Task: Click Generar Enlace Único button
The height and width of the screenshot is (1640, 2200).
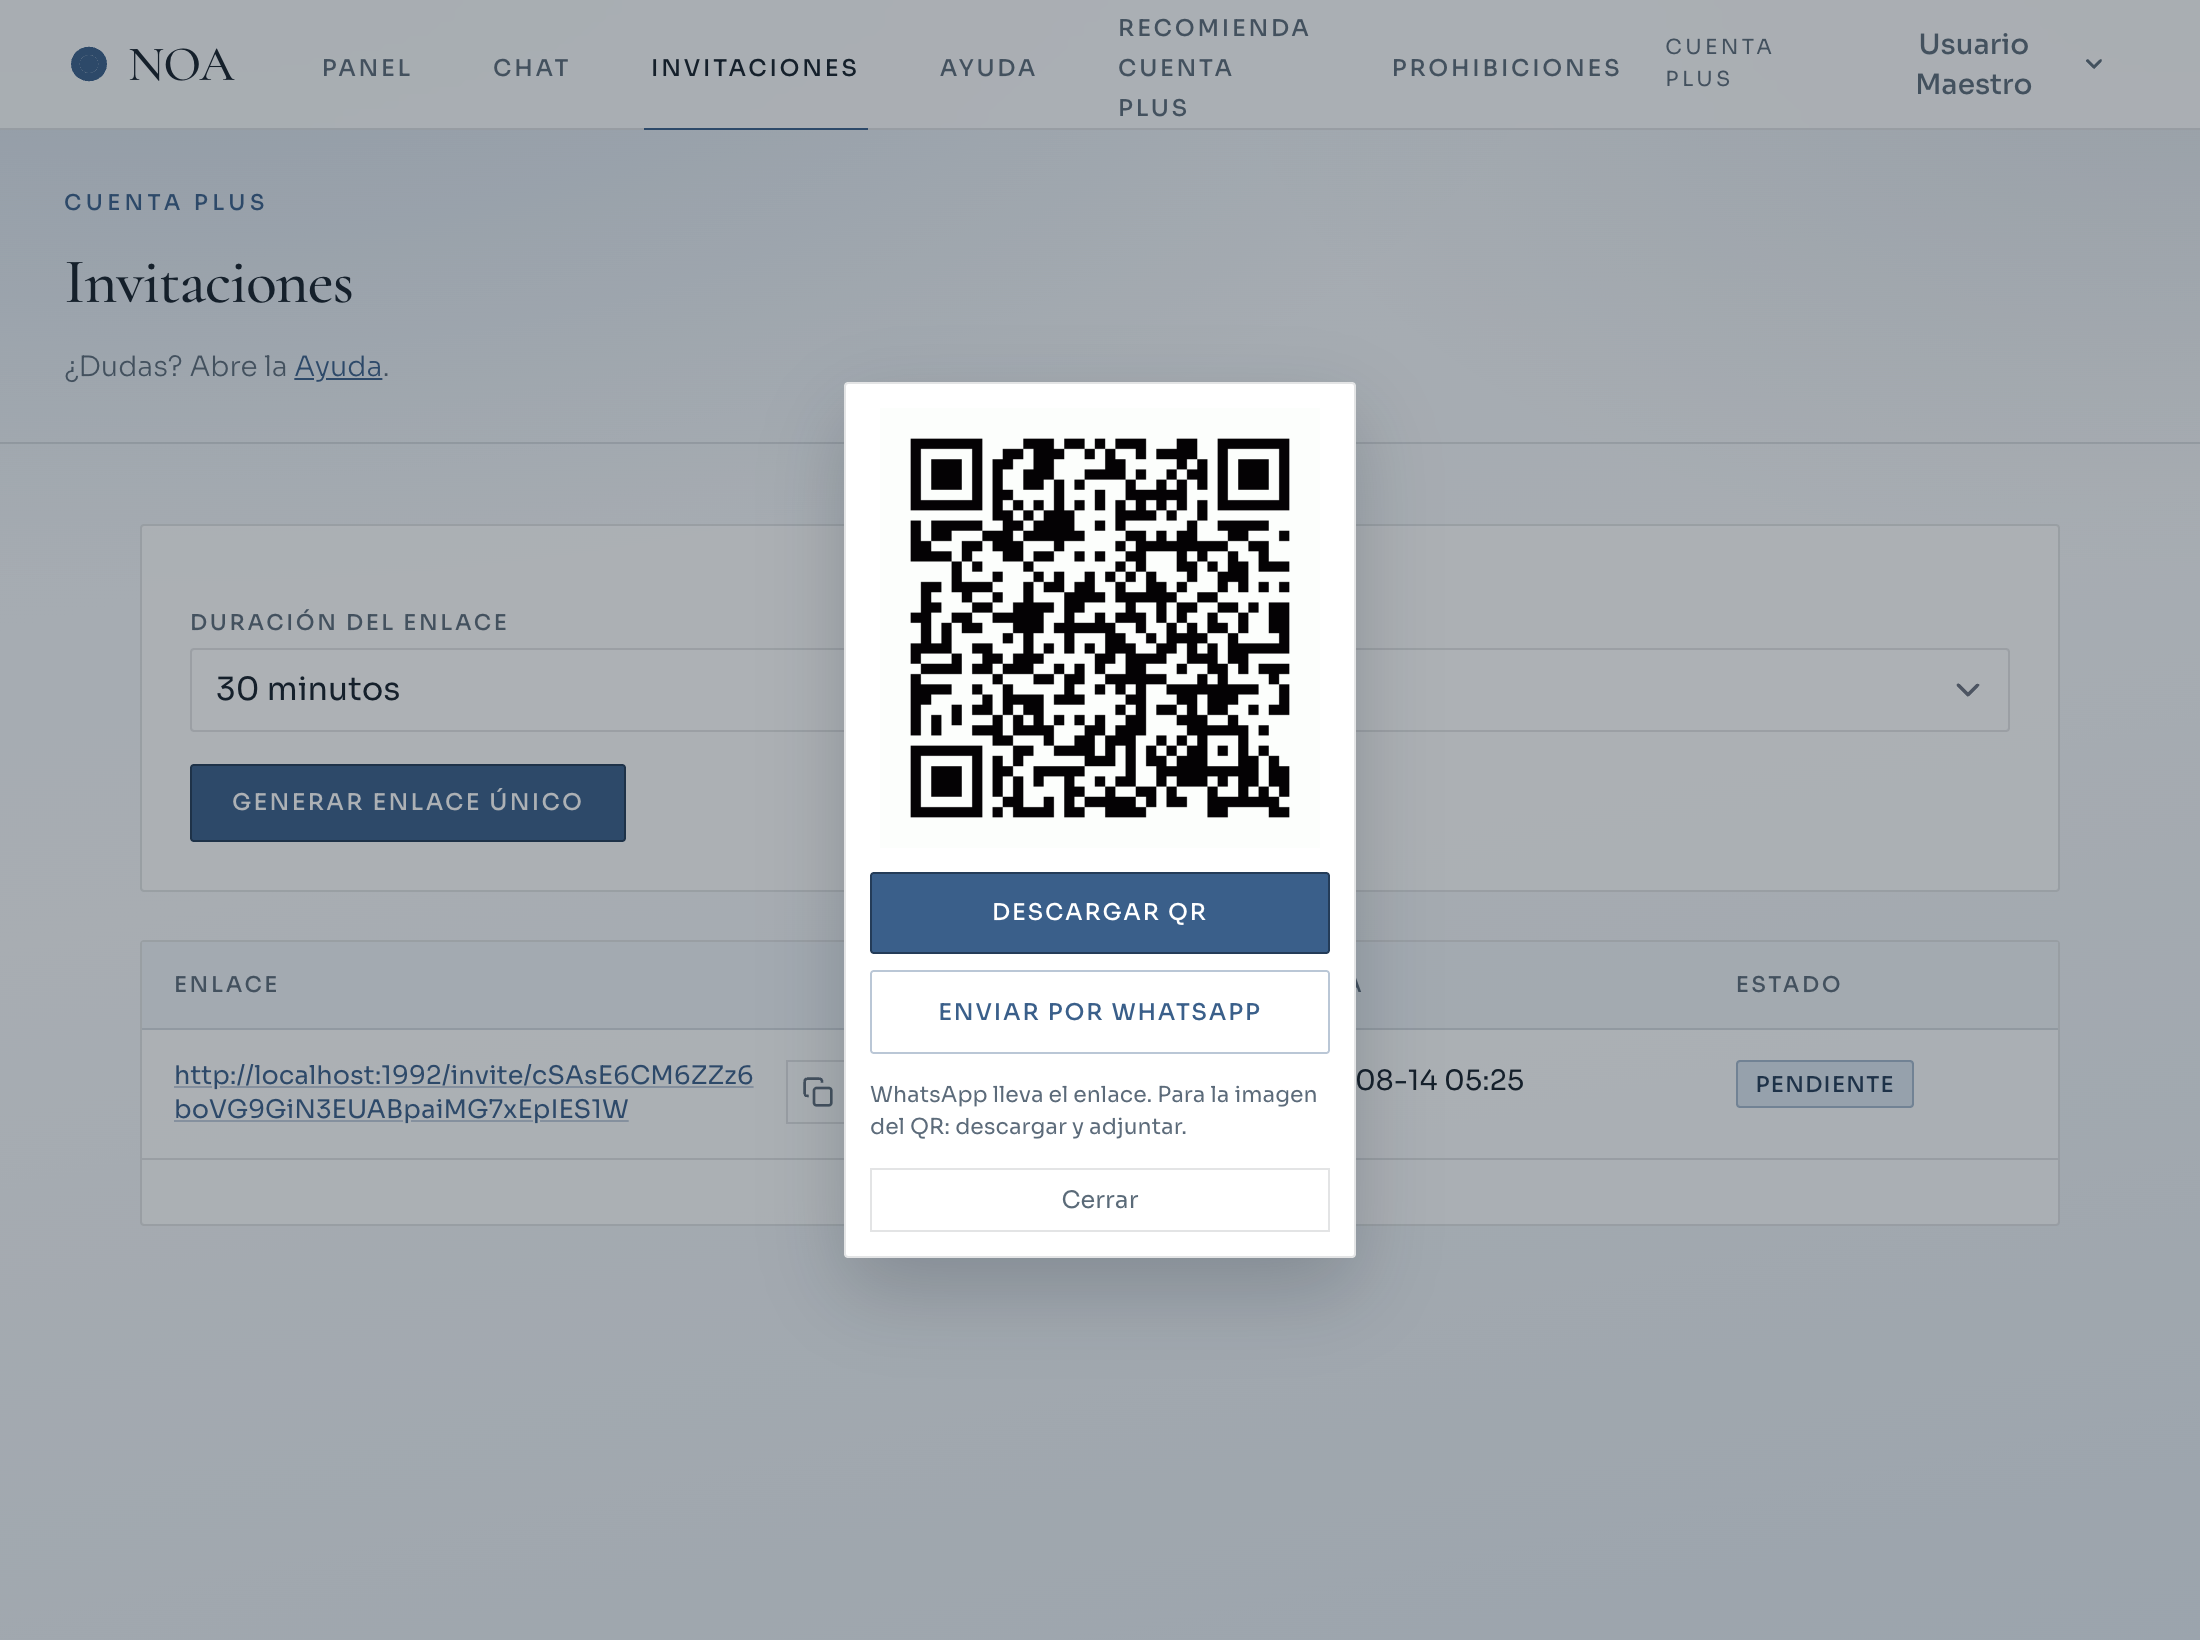Action: pos(408,803)
